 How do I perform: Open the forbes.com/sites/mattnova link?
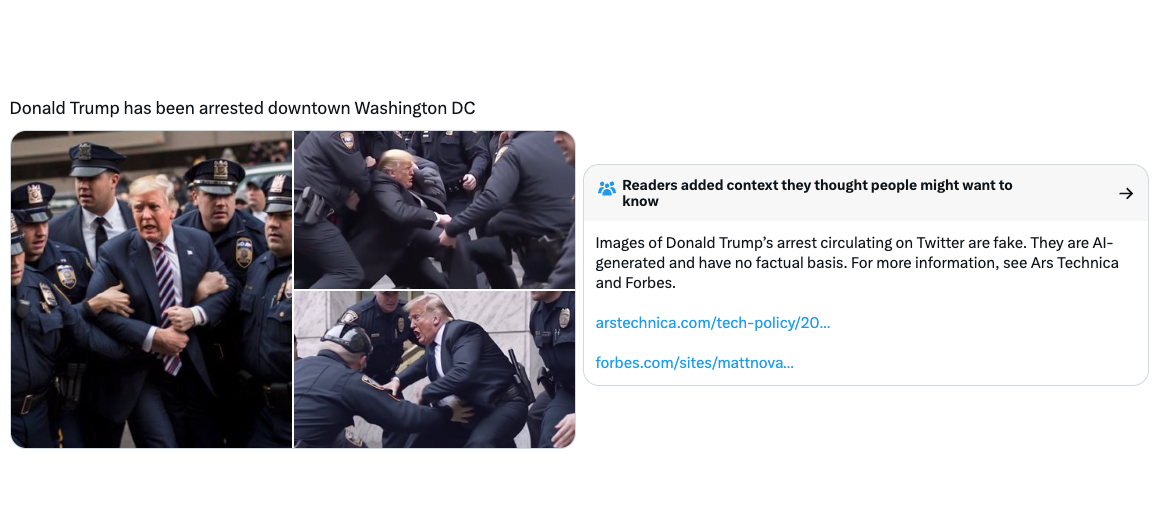tap(694, 363)
